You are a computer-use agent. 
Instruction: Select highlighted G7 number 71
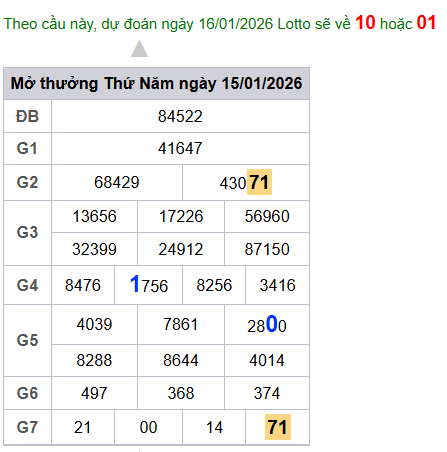tap(278, 427)
